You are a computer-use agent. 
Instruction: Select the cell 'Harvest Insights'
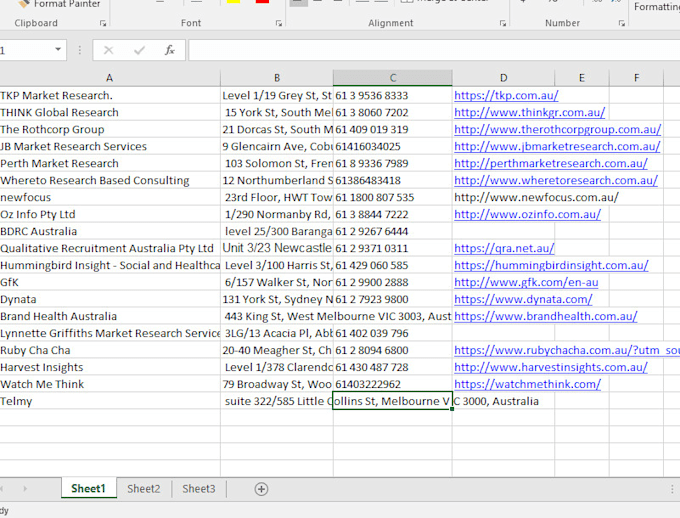click(110, 367)
